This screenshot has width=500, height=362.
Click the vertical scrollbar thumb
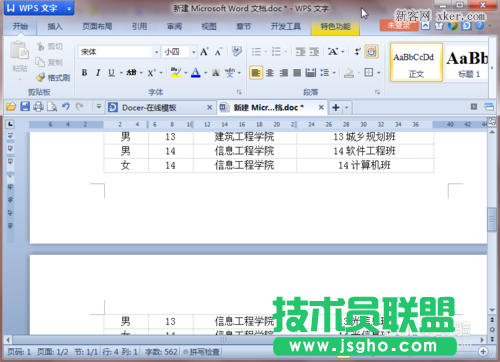(x=492, y=219)
